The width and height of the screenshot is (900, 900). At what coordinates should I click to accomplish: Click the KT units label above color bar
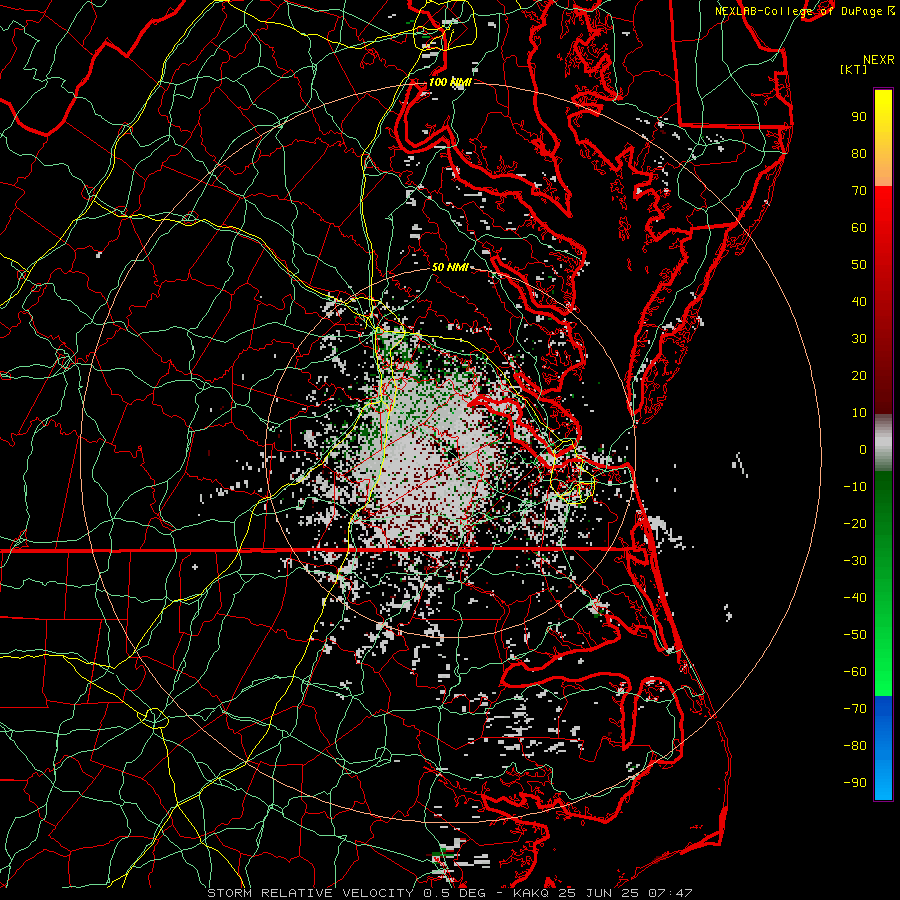click(x=853, y=69)
